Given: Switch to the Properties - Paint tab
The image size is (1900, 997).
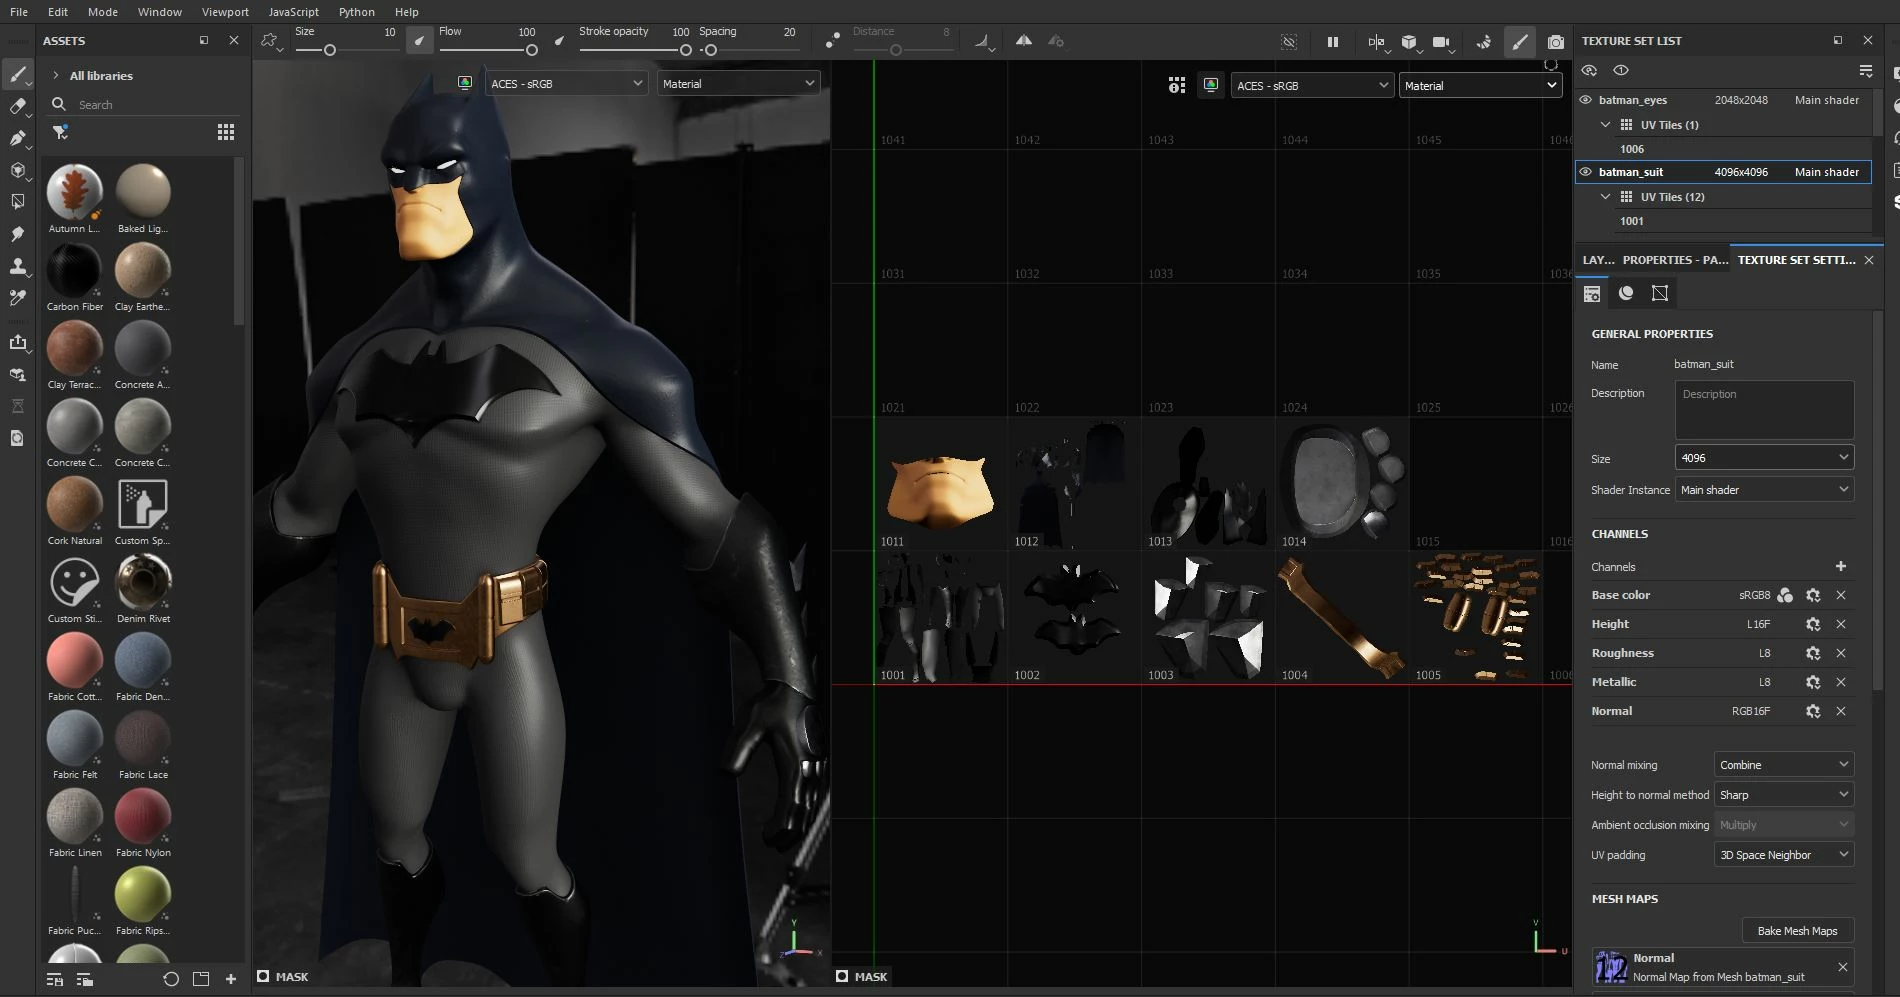Looking at the screenshot, I should click(1674, 260).
